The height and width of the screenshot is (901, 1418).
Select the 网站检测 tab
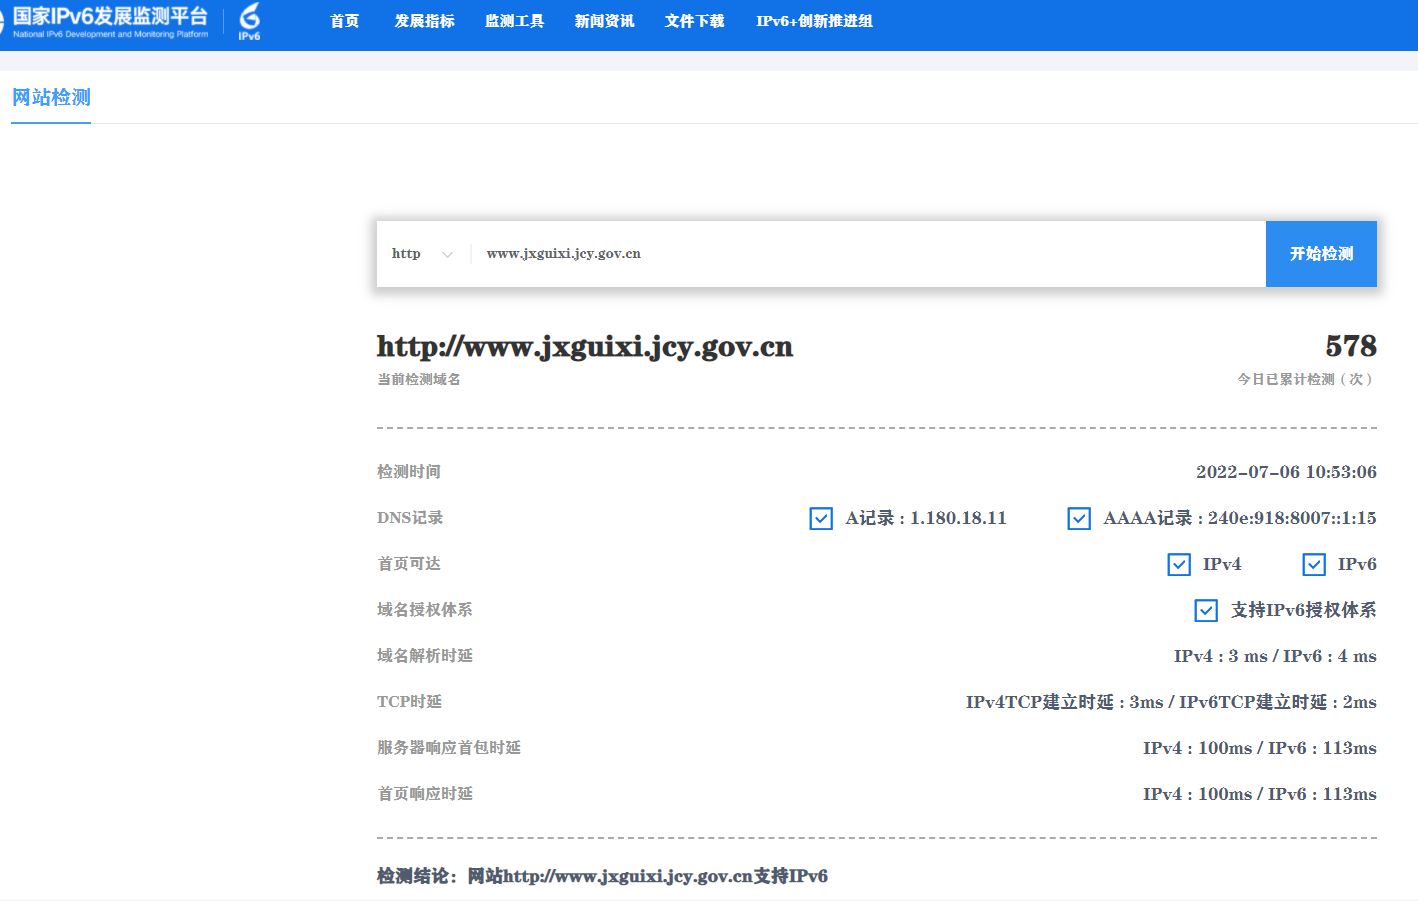(51, 98)
